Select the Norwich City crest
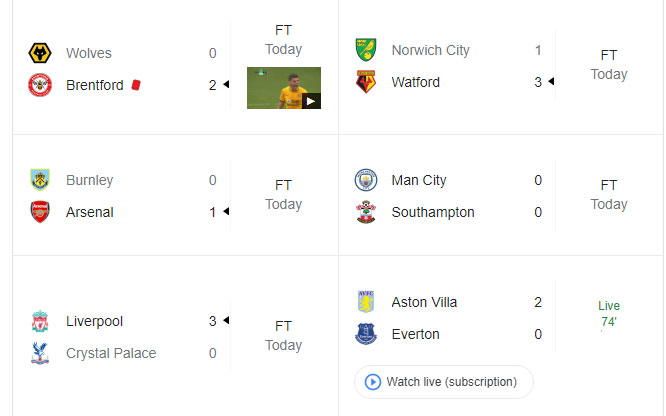The width and height of the screenshot is (666, 416). 366,50
